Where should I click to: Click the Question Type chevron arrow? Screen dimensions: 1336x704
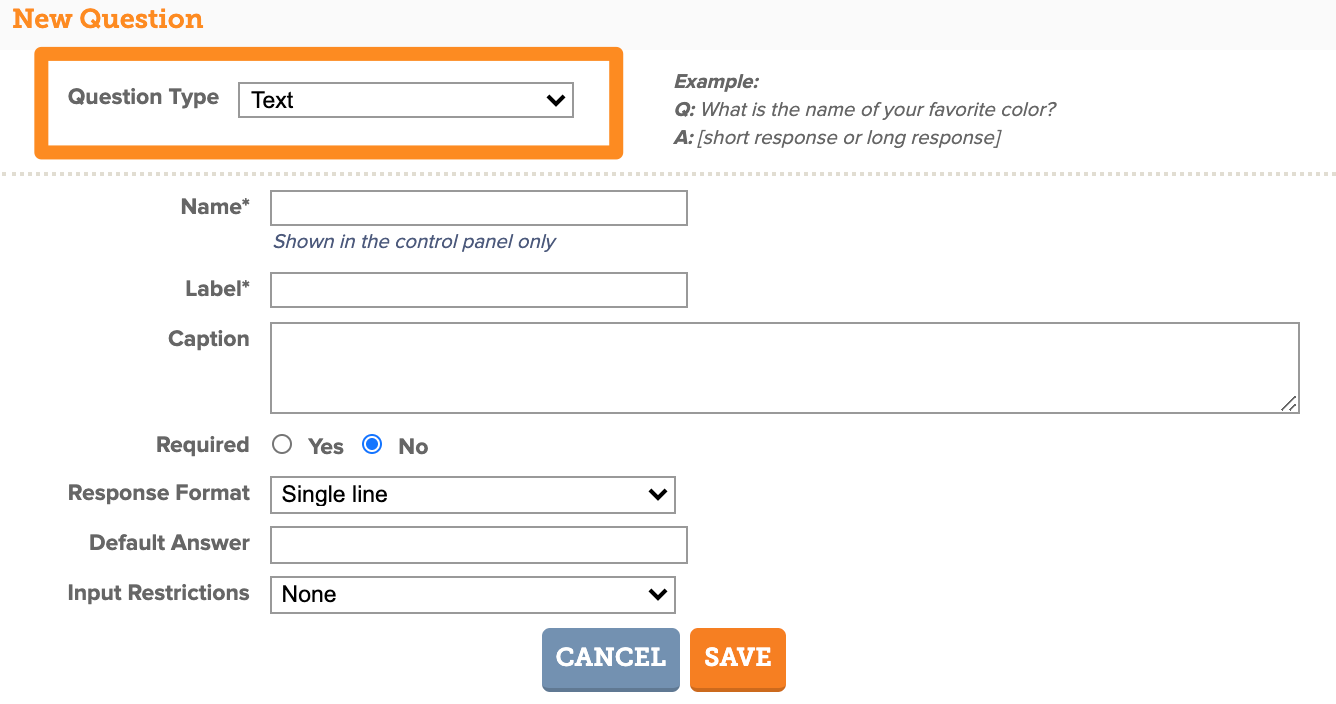click(x=556, y=100)
